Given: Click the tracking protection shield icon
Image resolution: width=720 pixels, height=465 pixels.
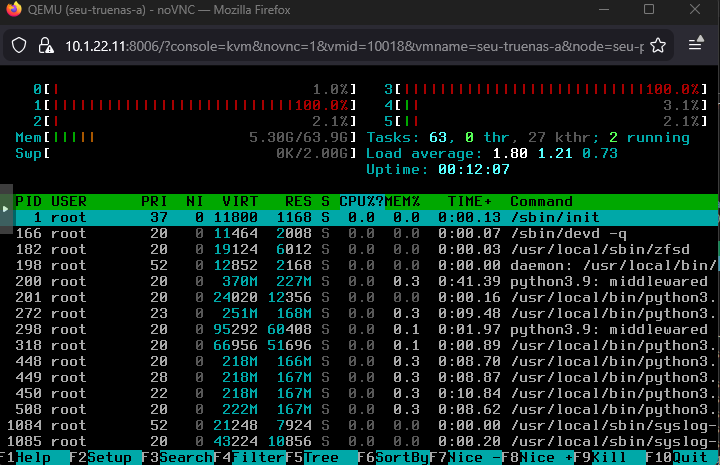Looking at the screenshot, I should (x=19, y=46).
